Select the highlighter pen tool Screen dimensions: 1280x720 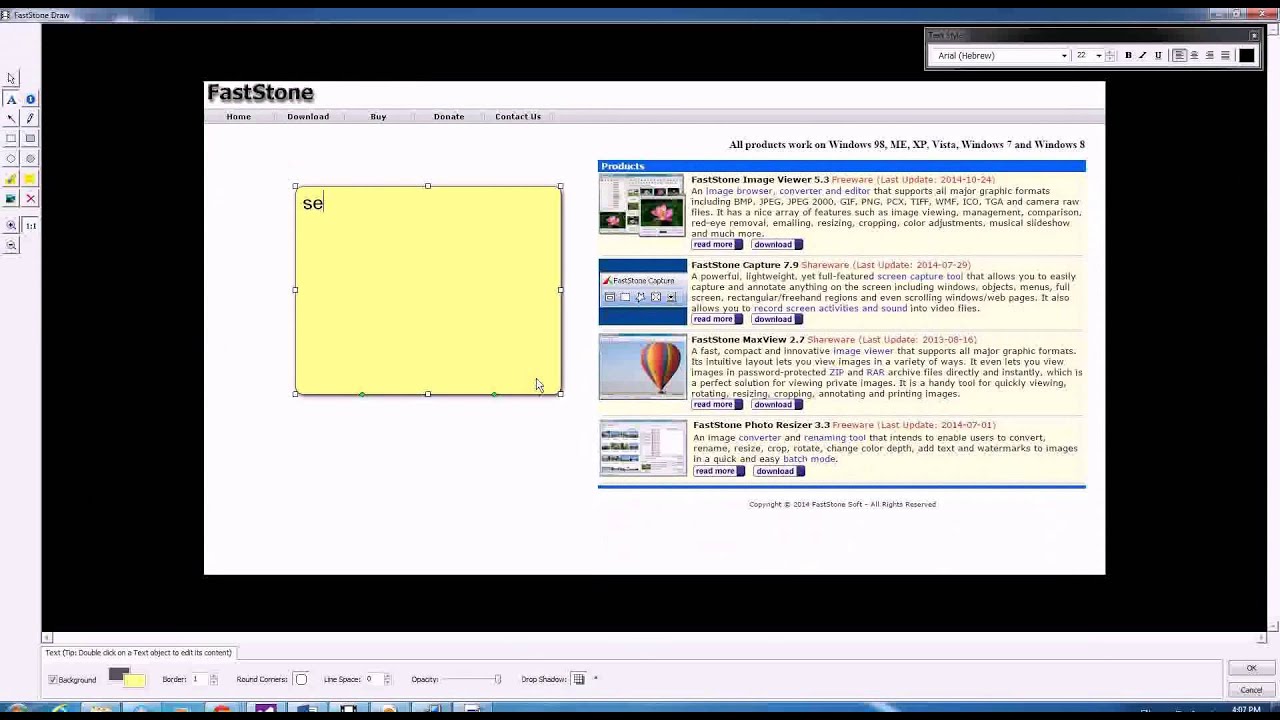click(11, 179)
